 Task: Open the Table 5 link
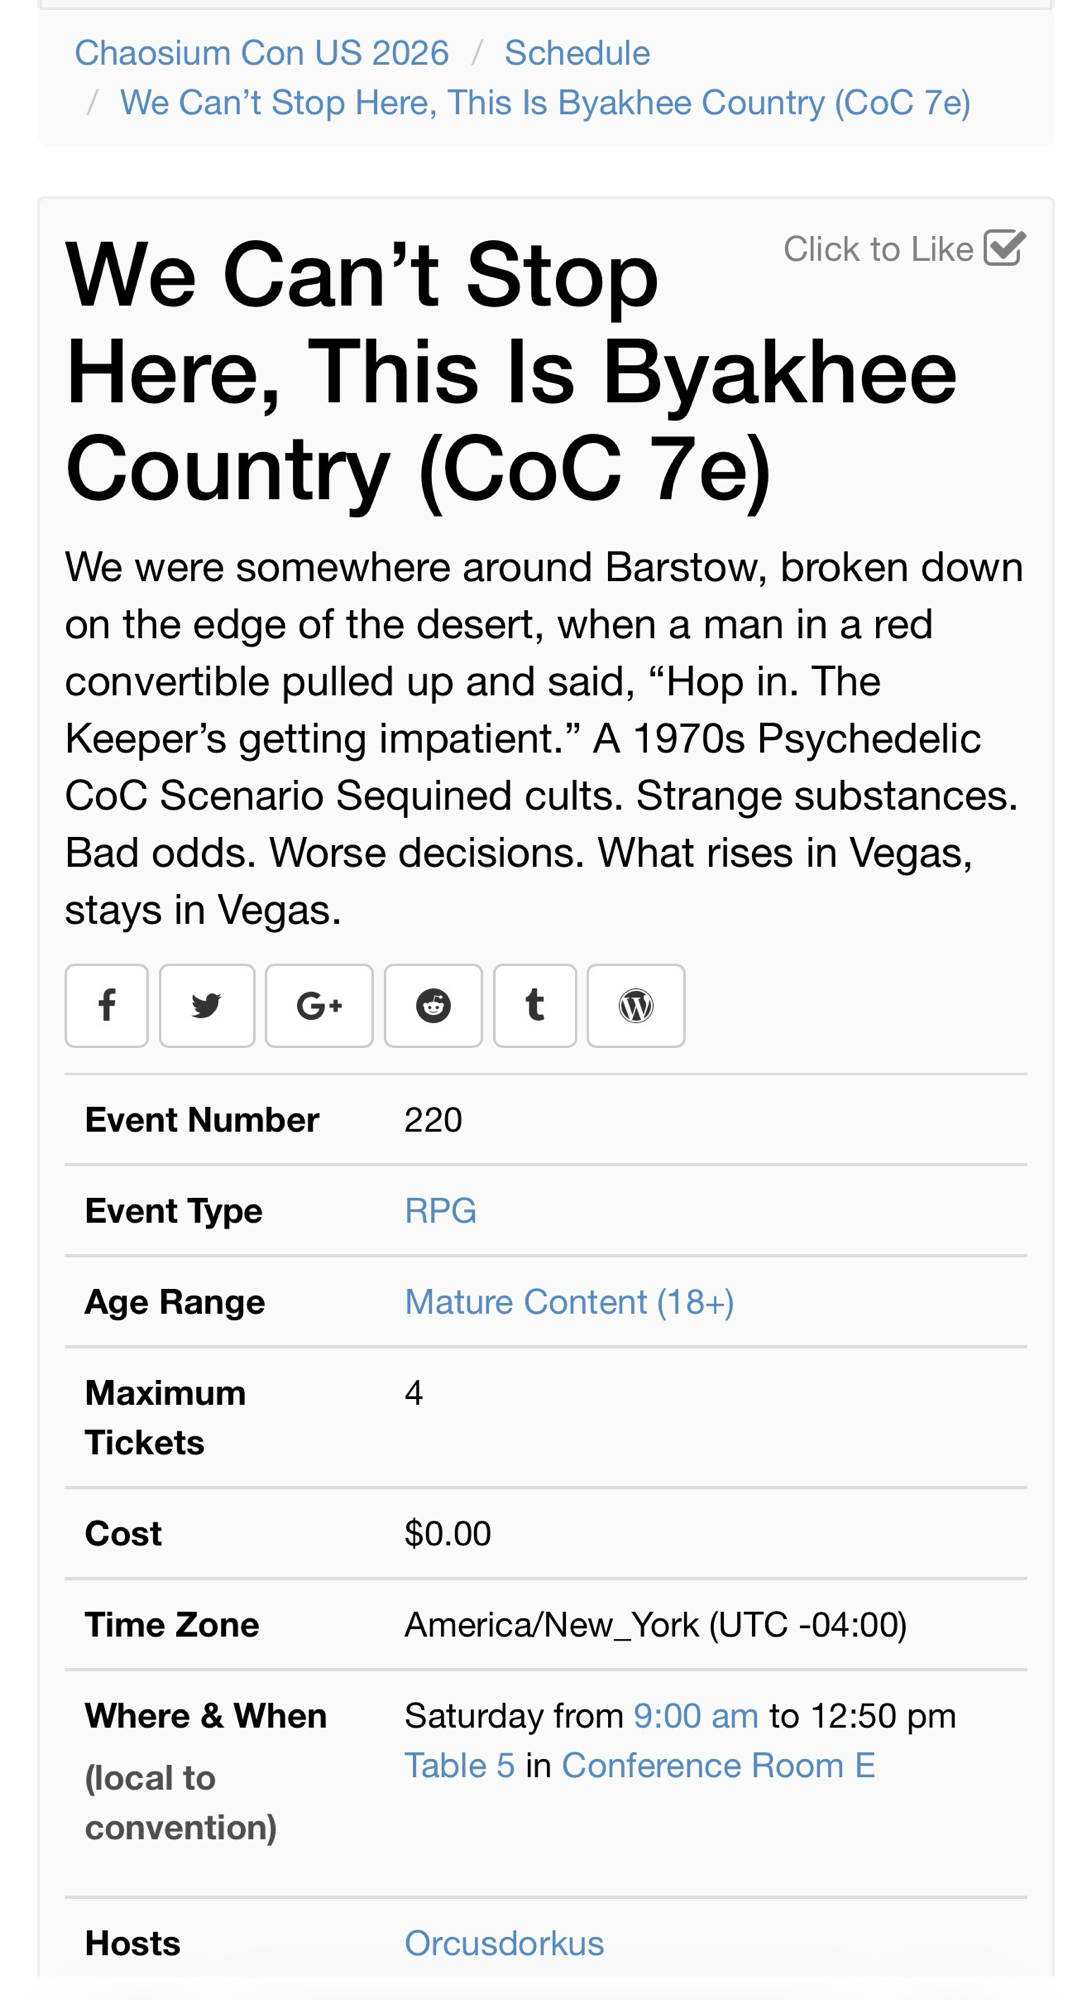(x=459, y=1766)
